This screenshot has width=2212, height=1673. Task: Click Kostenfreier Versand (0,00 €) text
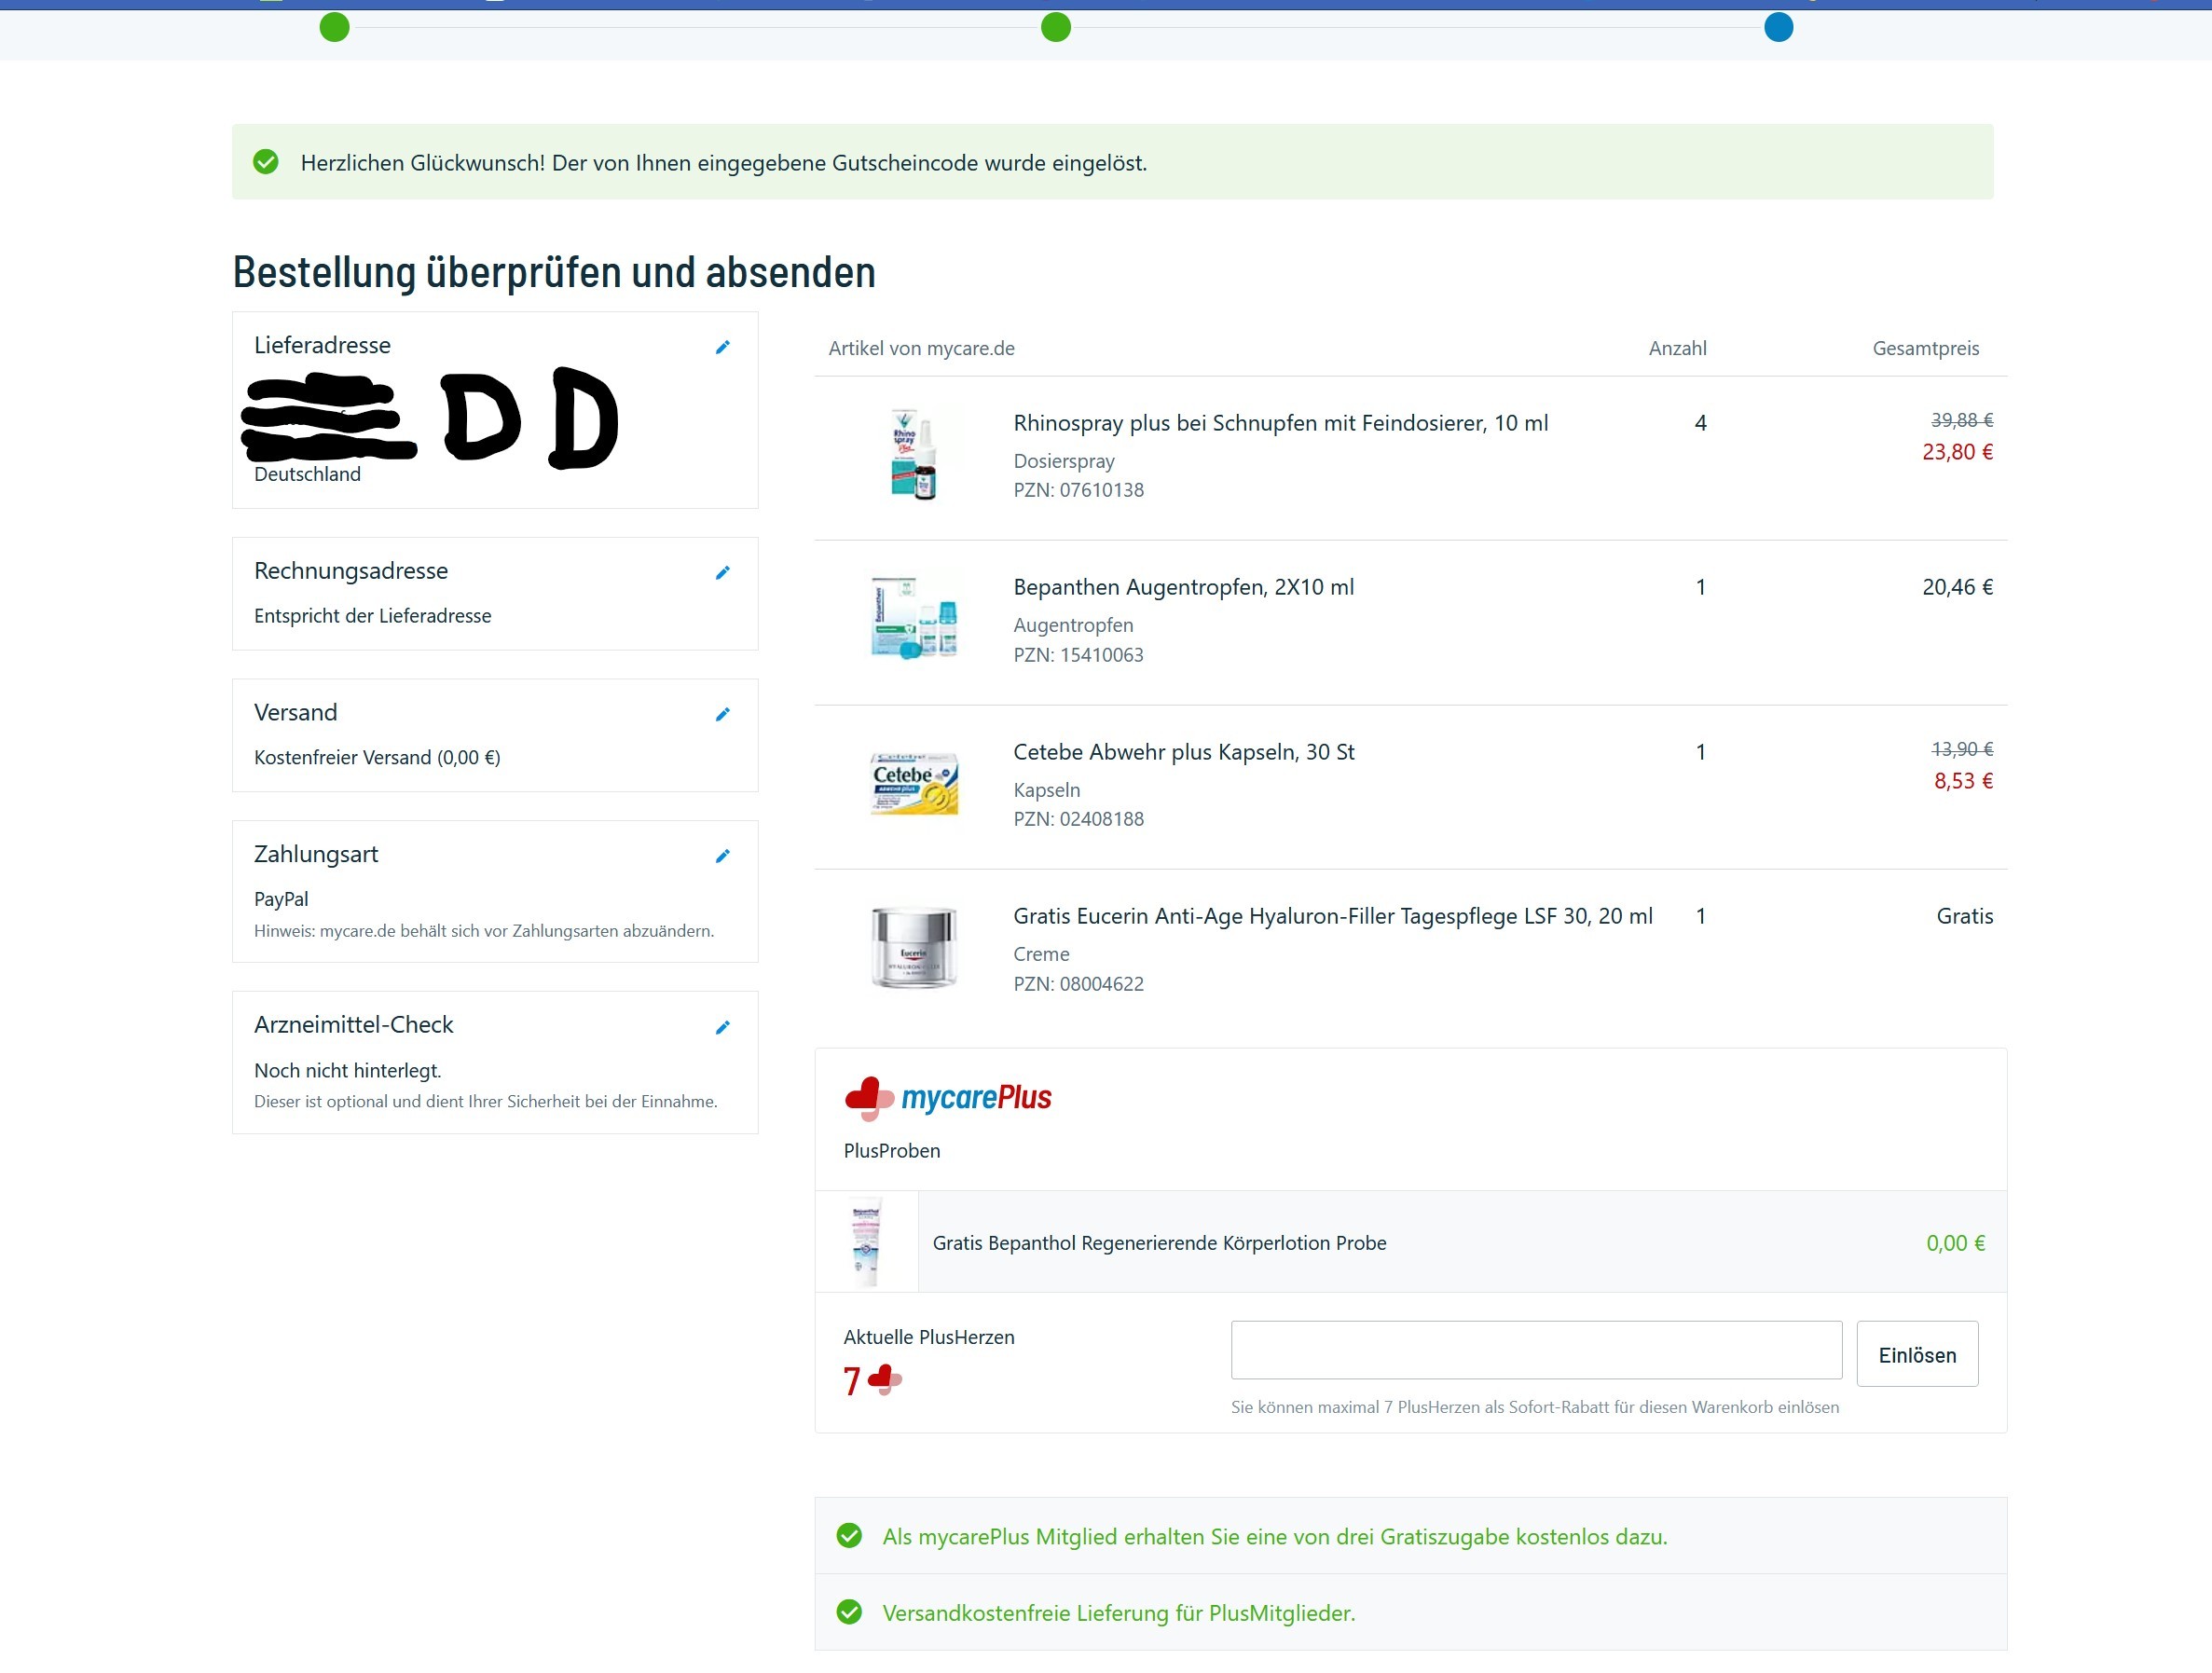click(x=377, y=757)
